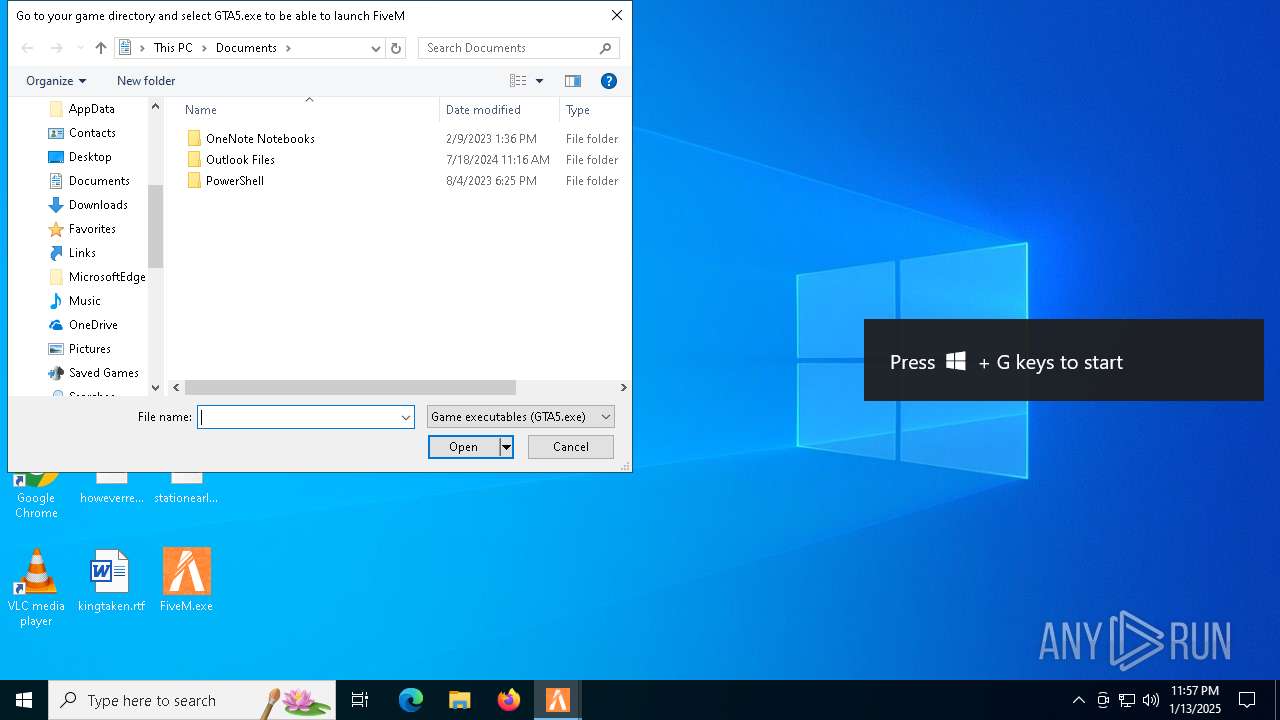Sort by the Name column header
Viewport: 1280px width, 720px height.
(201, 110)
